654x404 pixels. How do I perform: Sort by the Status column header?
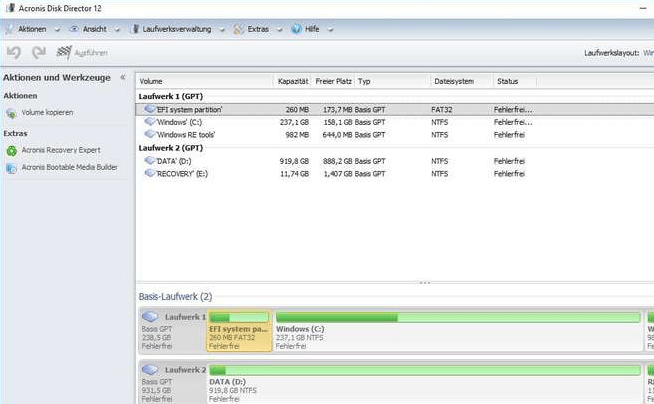(x=515, y=81)
